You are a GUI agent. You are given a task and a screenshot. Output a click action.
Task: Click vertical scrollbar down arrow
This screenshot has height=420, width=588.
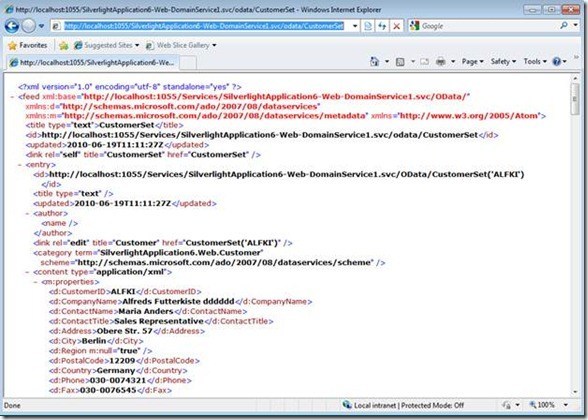point(575,392)
